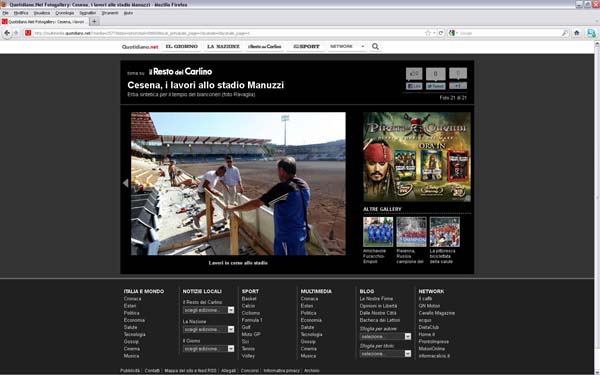Expand the Sfoglia per autore dropdown
Image resolution: width=600 pixels, height=375 pixels.
pyautogui.click(x=385, y=336)
